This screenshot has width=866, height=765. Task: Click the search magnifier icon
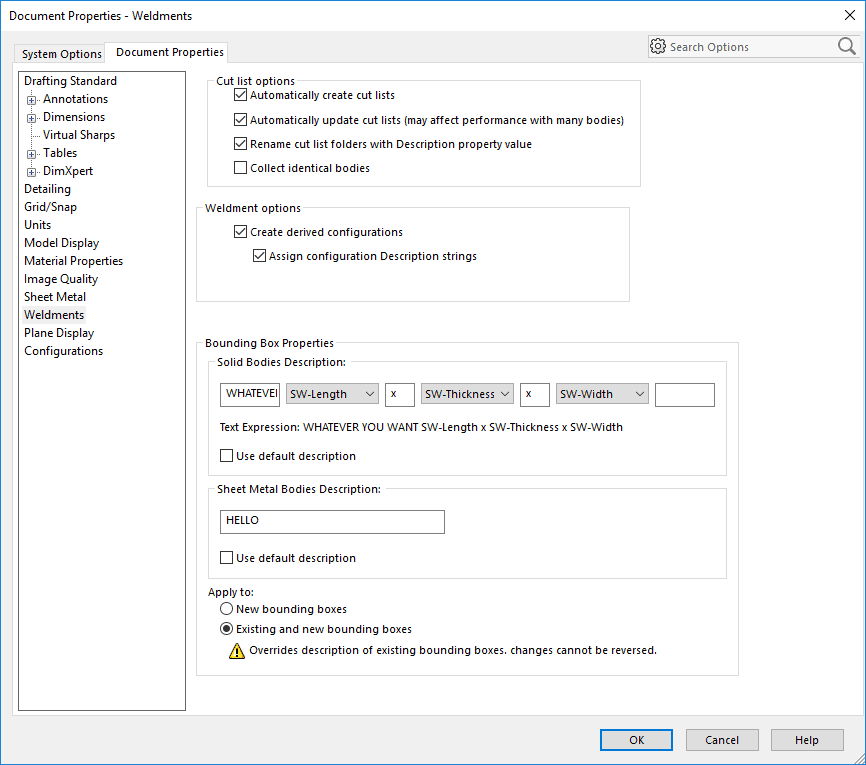point(846,46)
